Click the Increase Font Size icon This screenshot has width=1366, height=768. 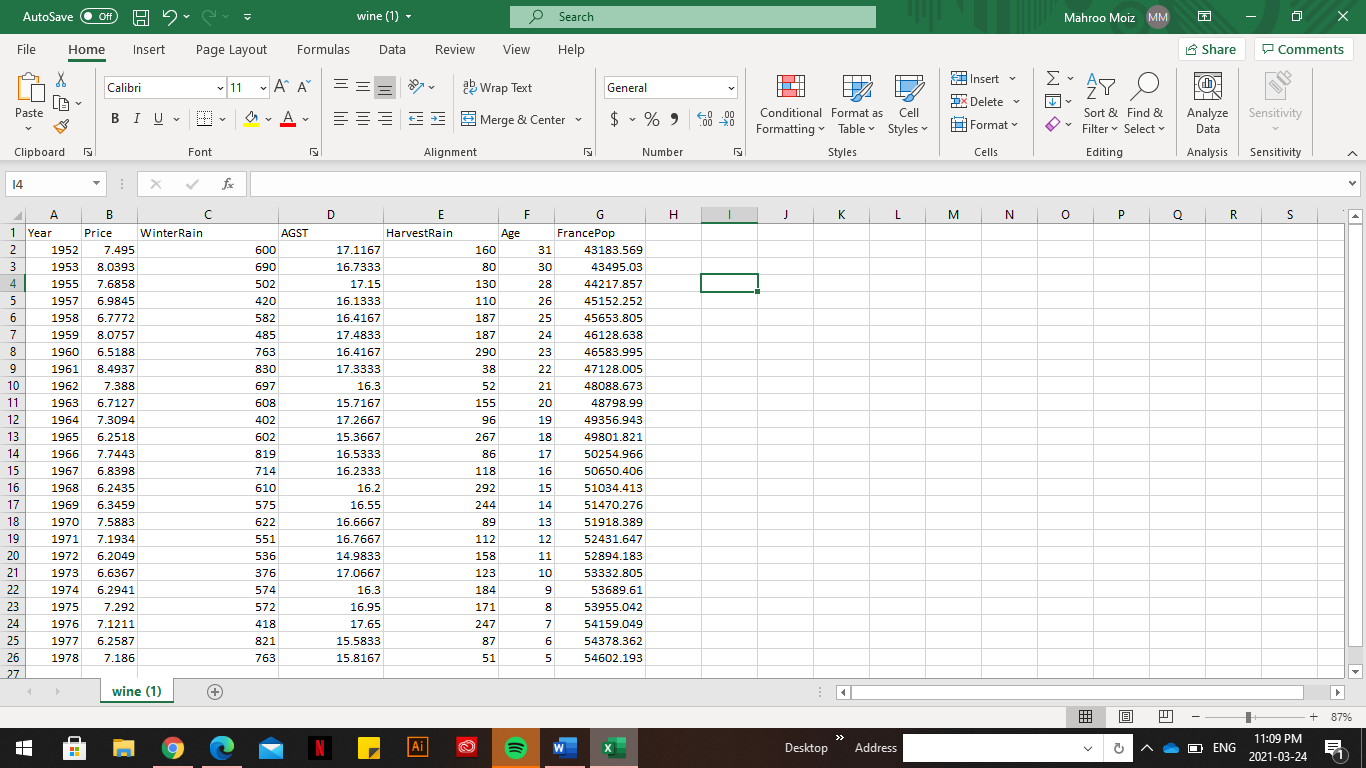click(x=282, y=88)
